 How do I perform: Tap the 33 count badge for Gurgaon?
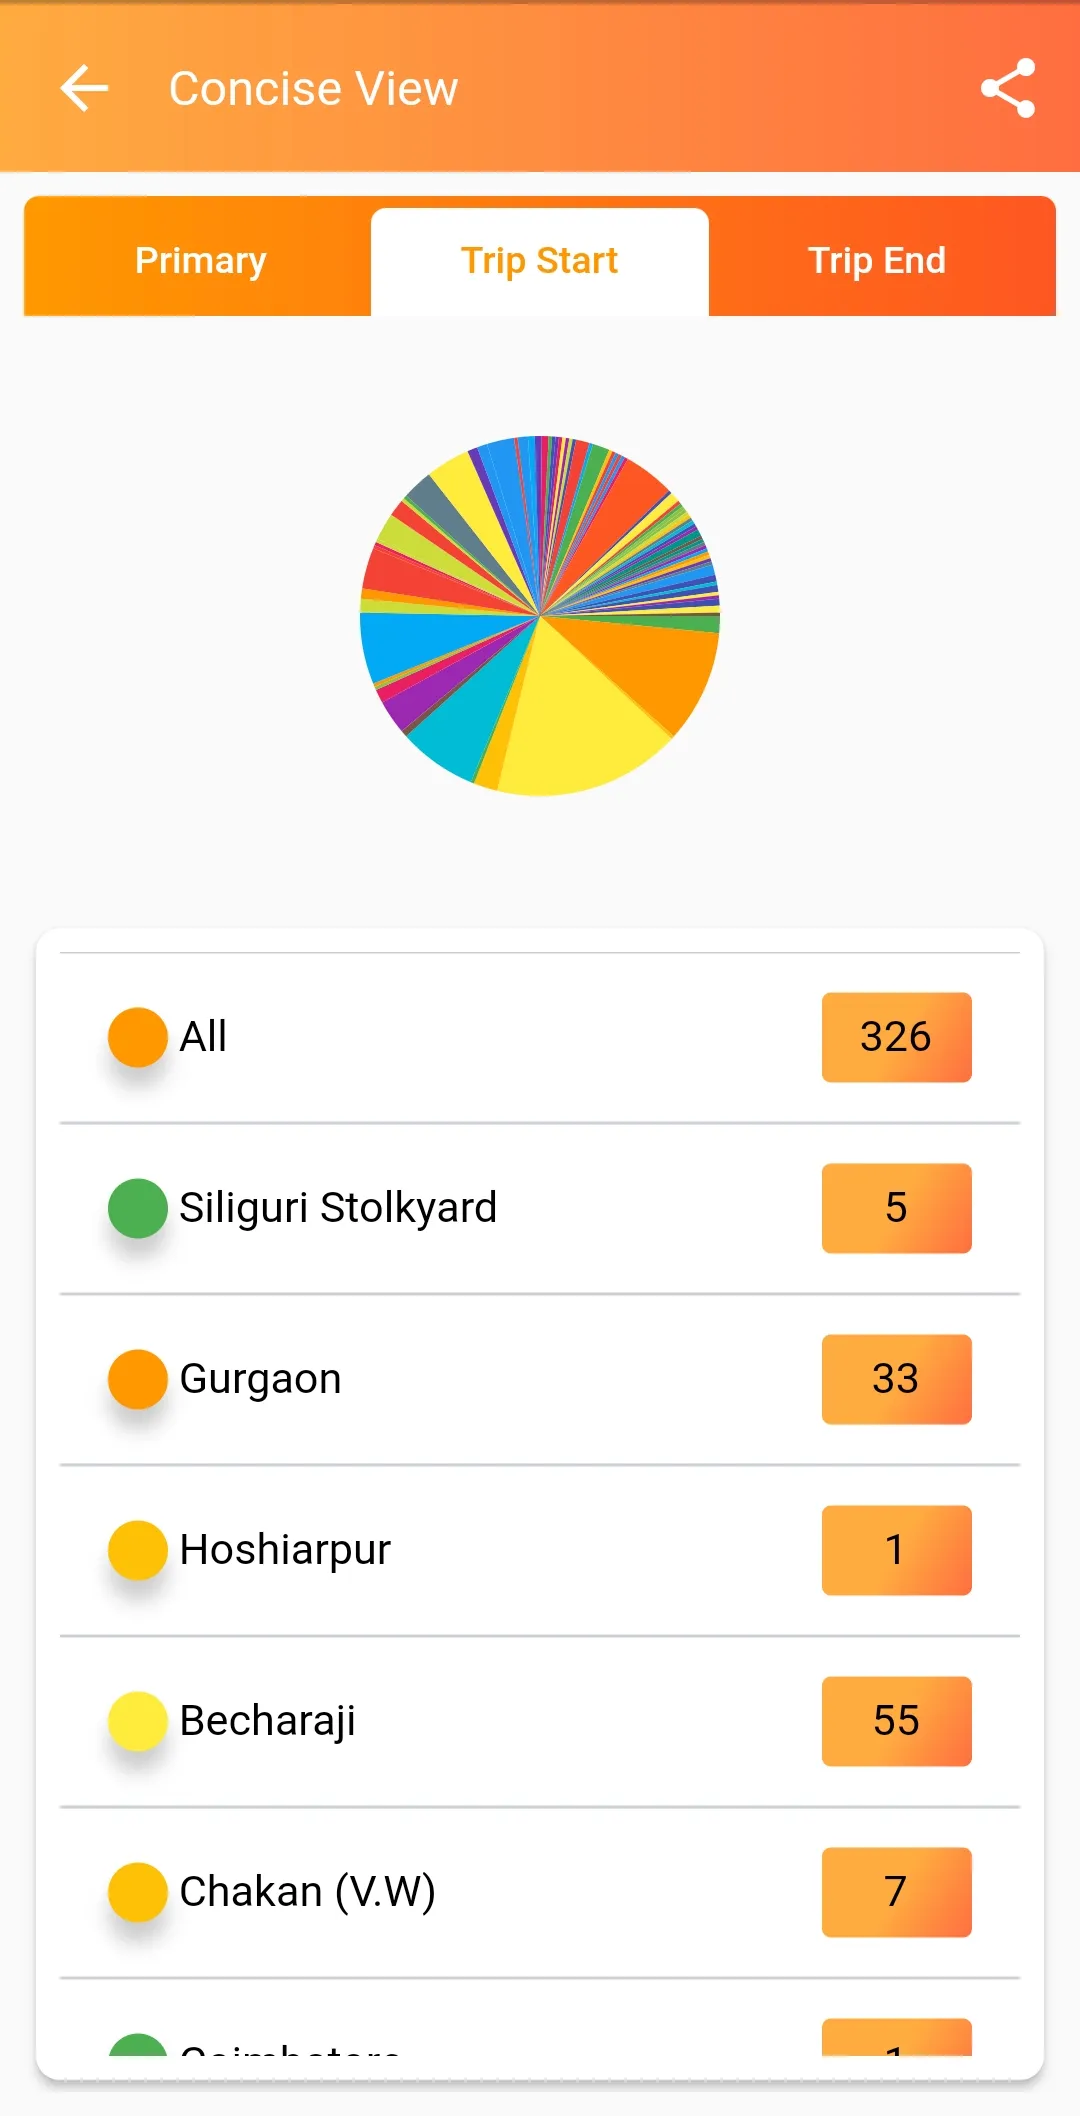tap(897, 1379)
